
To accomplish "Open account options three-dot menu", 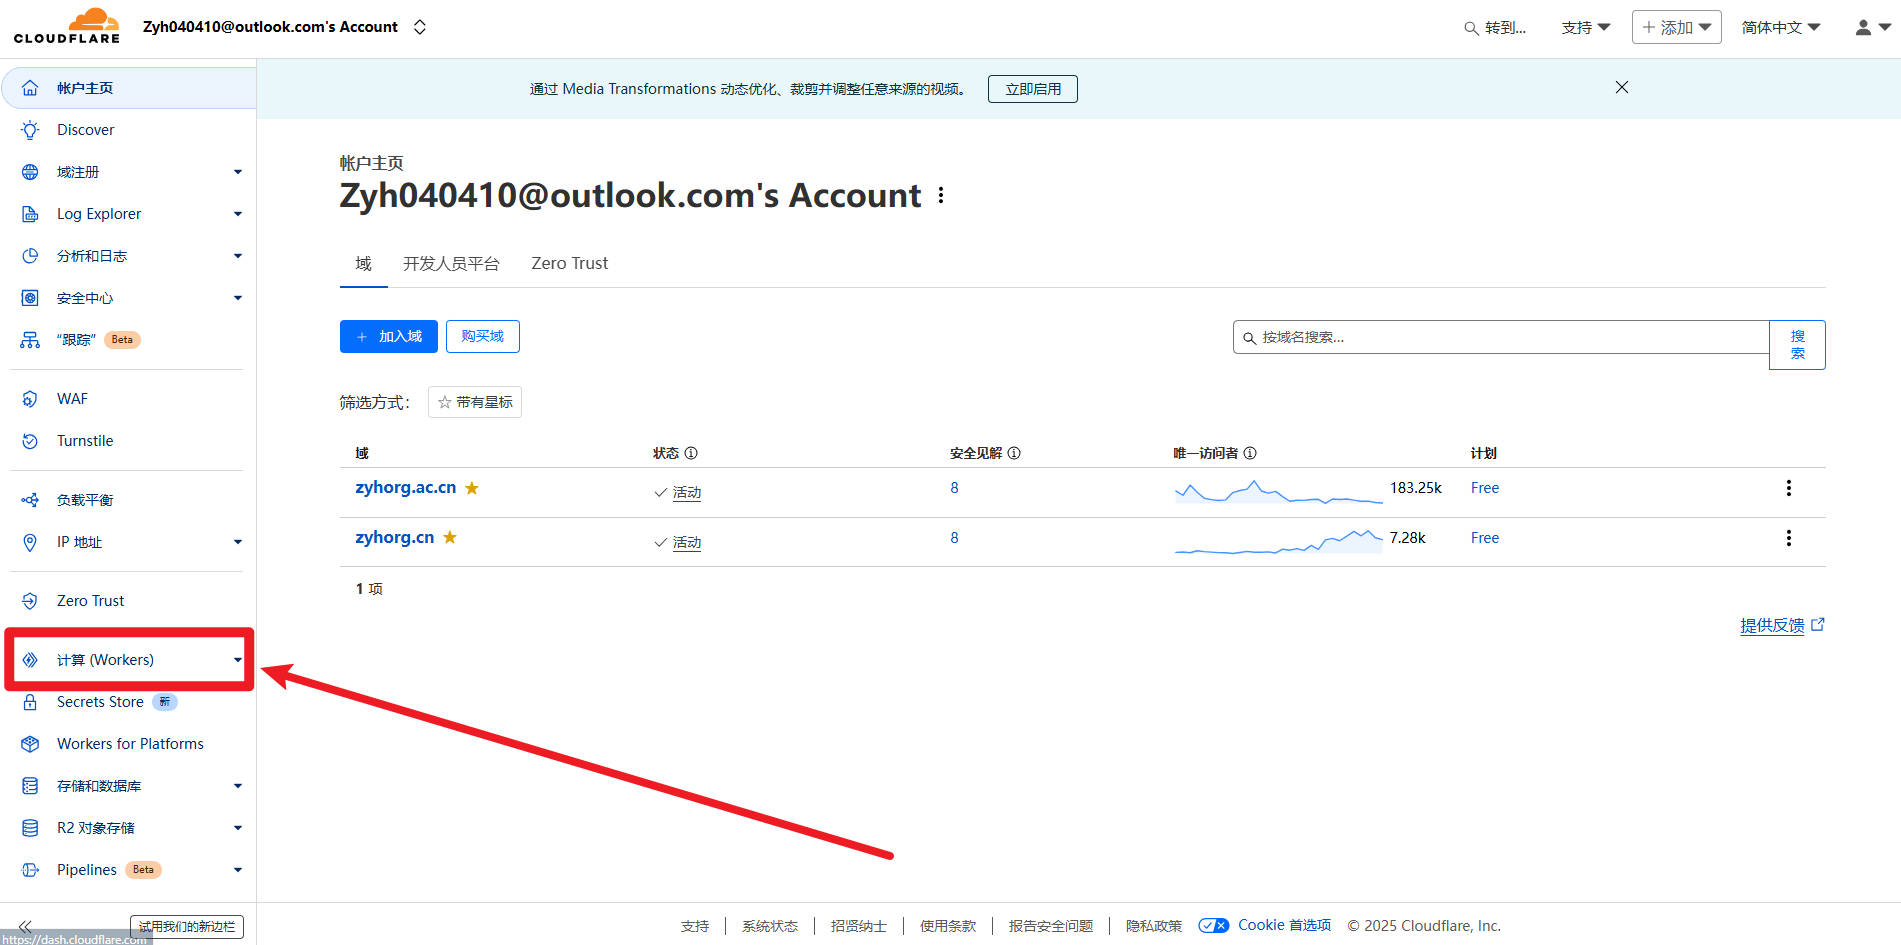I will (x=941, y=195).
